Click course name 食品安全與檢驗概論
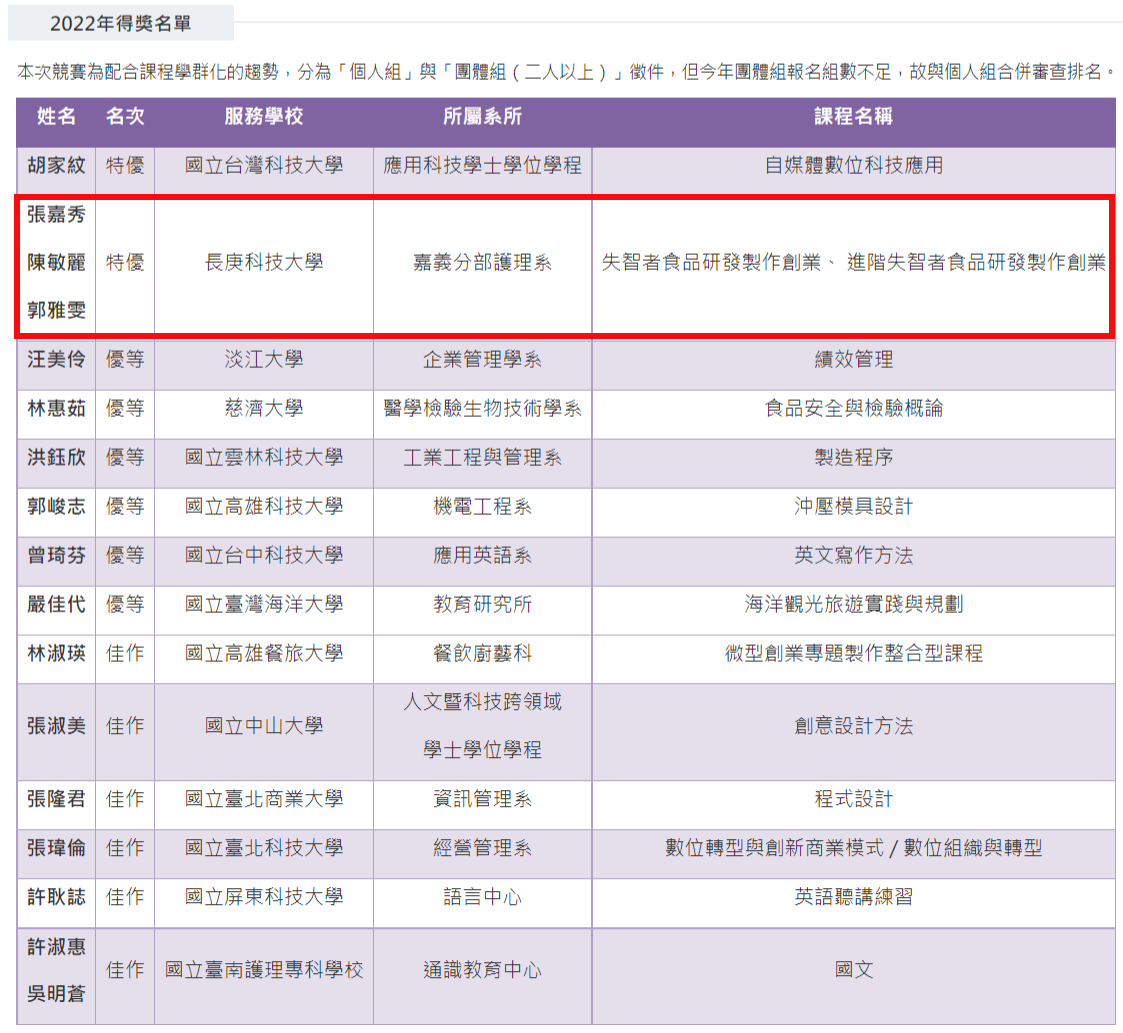The image size is (1123, 1033). point(853,408)
